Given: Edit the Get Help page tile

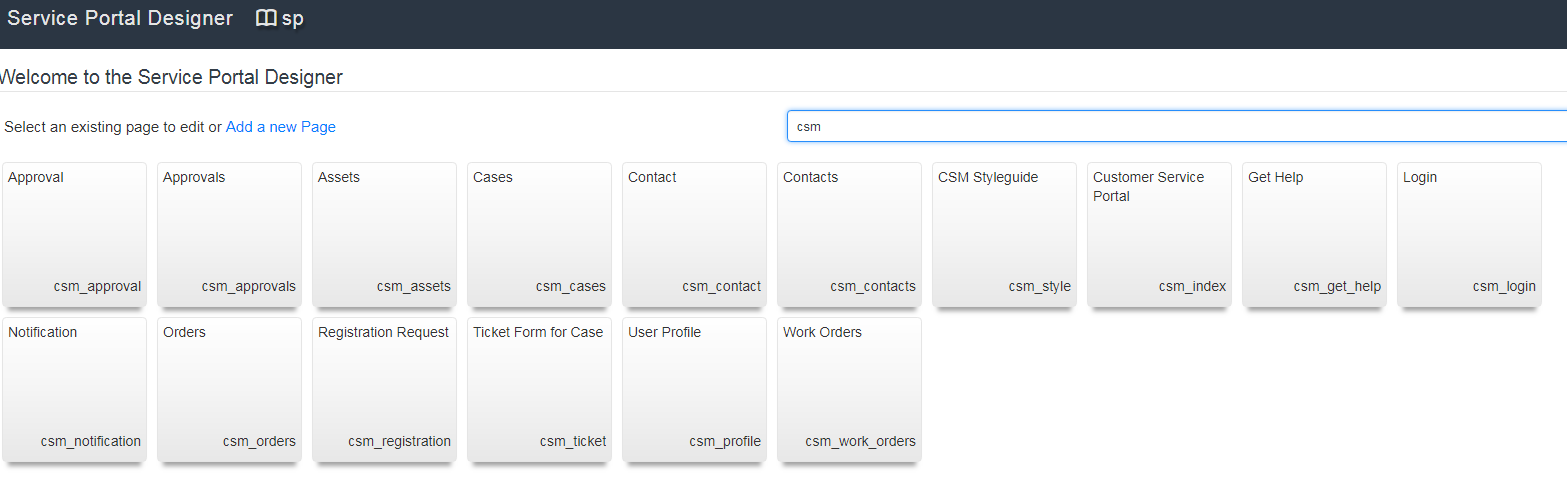Looking at the screenshot, I should point(1315,235).
